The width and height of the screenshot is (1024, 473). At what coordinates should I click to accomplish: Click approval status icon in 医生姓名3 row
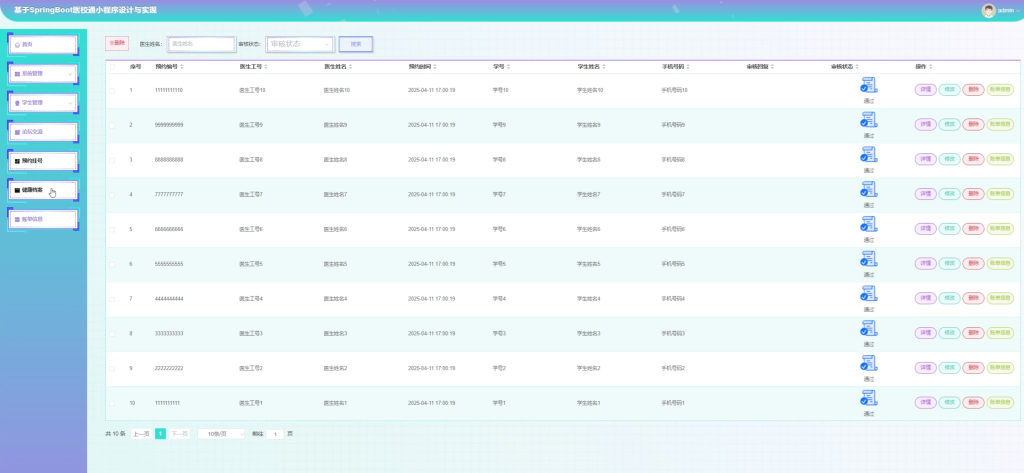pyautogui.click(x=869, y=329)
